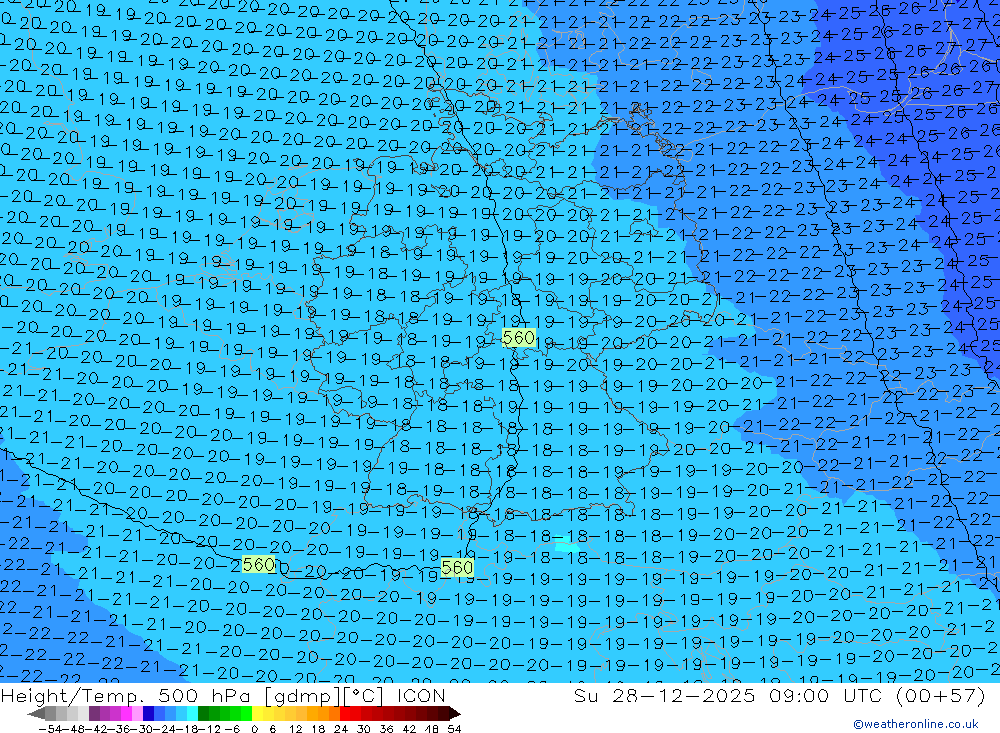Image resolution: width=1000 pixels, height=733 pixels.
Task: Click the 0 label on the legend scale
Action: [x=254, y=729]
